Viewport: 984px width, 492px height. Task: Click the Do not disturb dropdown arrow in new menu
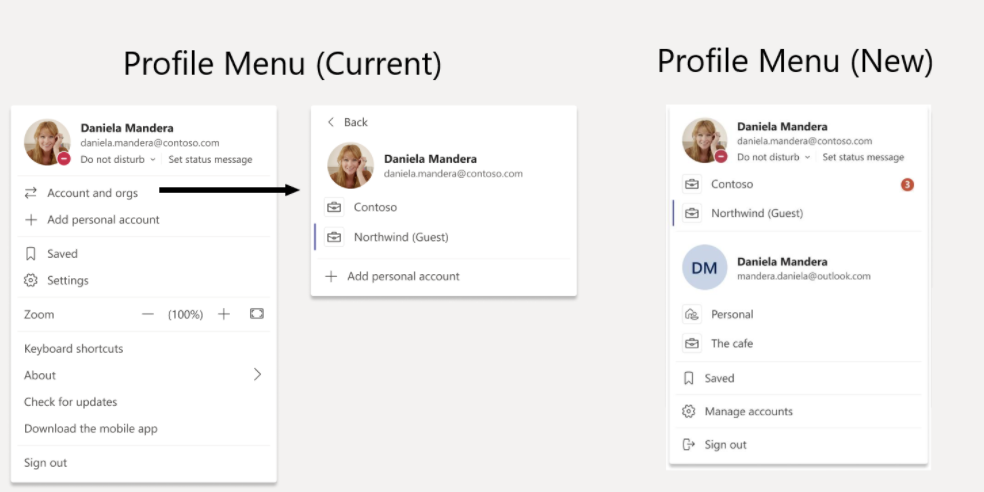pyautogui.click(x=808, y=157)
